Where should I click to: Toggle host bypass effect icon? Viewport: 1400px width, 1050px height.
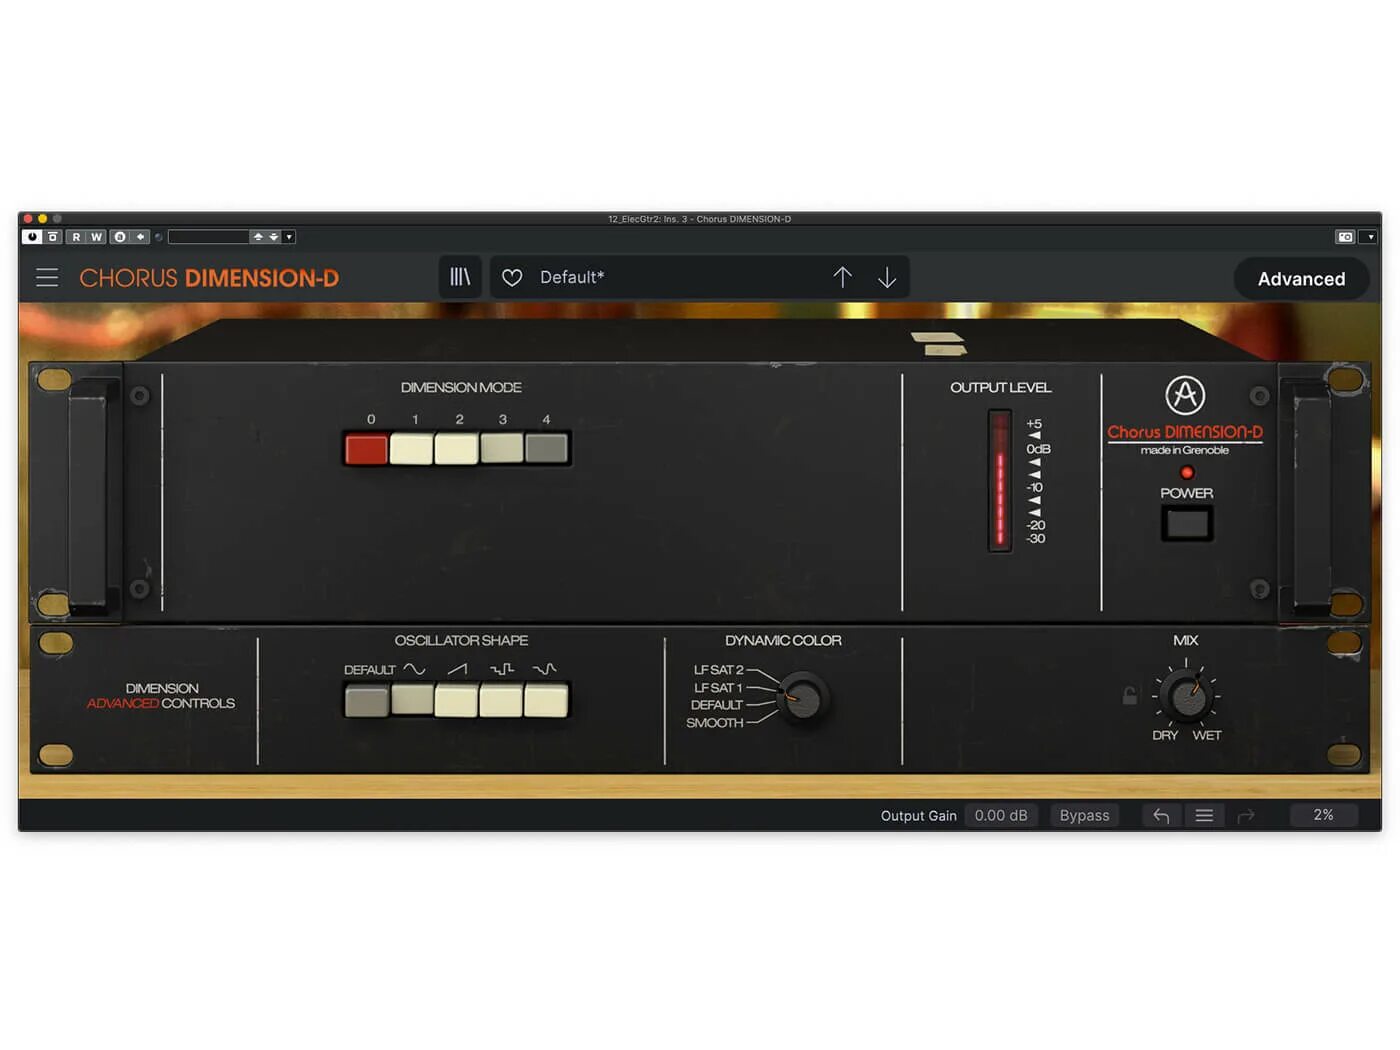(52, 237)
